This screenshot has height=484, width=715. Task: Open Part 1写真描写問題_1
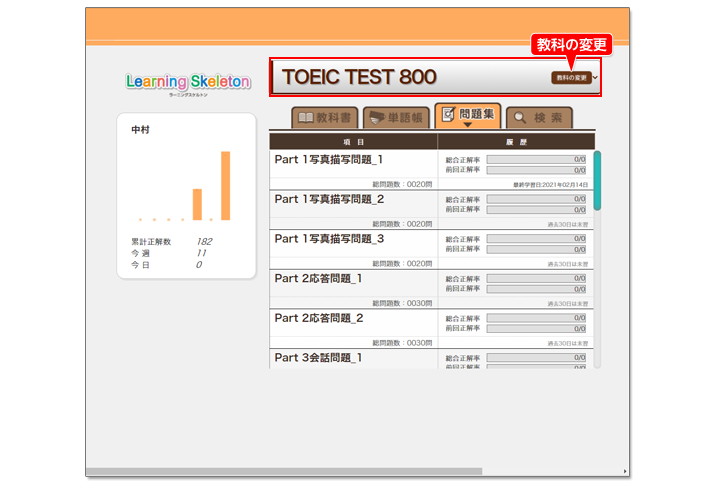(329, 160)
